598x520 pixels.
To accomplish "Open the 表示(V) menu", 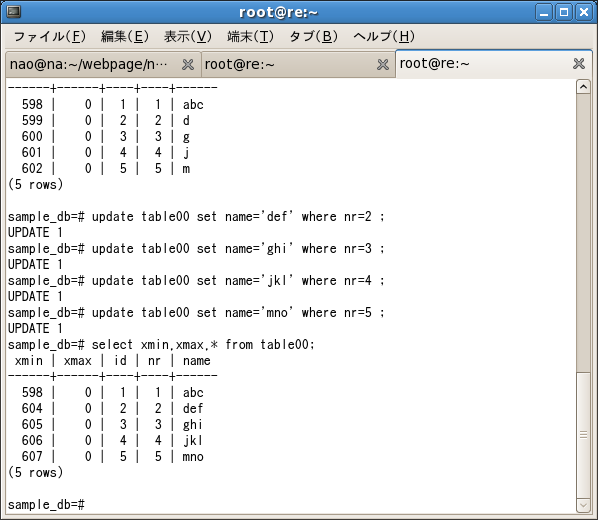I will point(188,37).
